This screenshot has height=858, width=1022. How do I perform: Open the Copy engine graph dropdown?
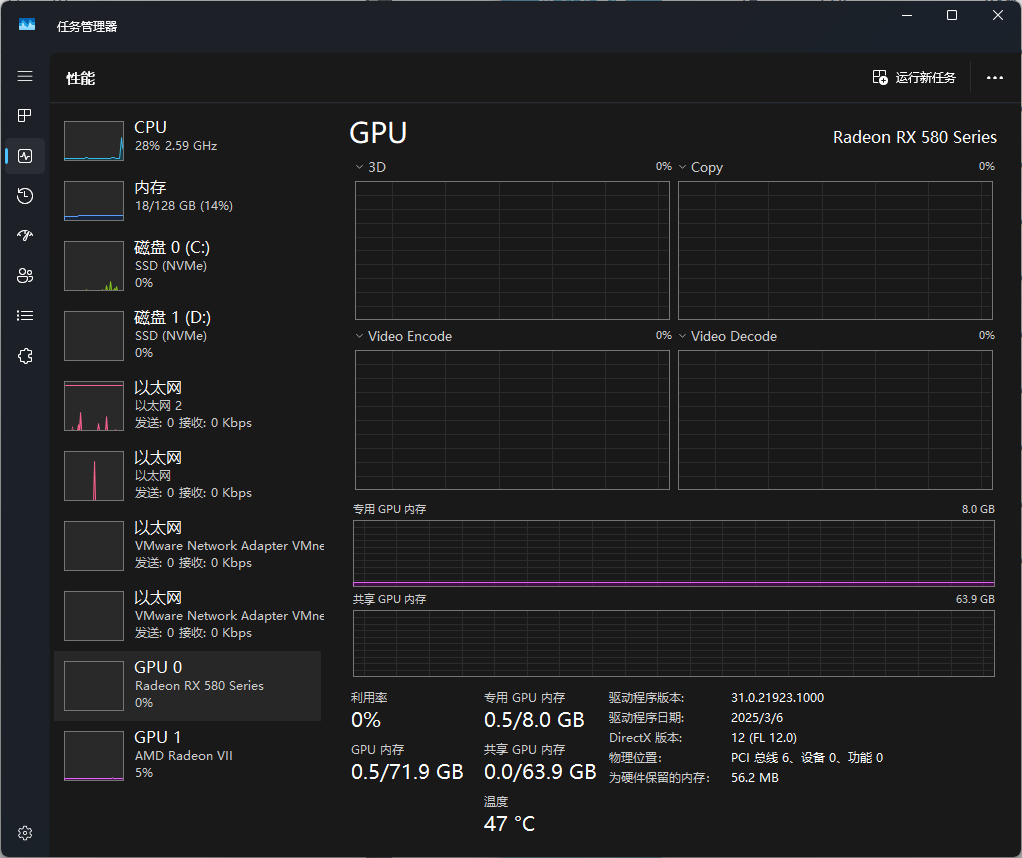point(684,168)
